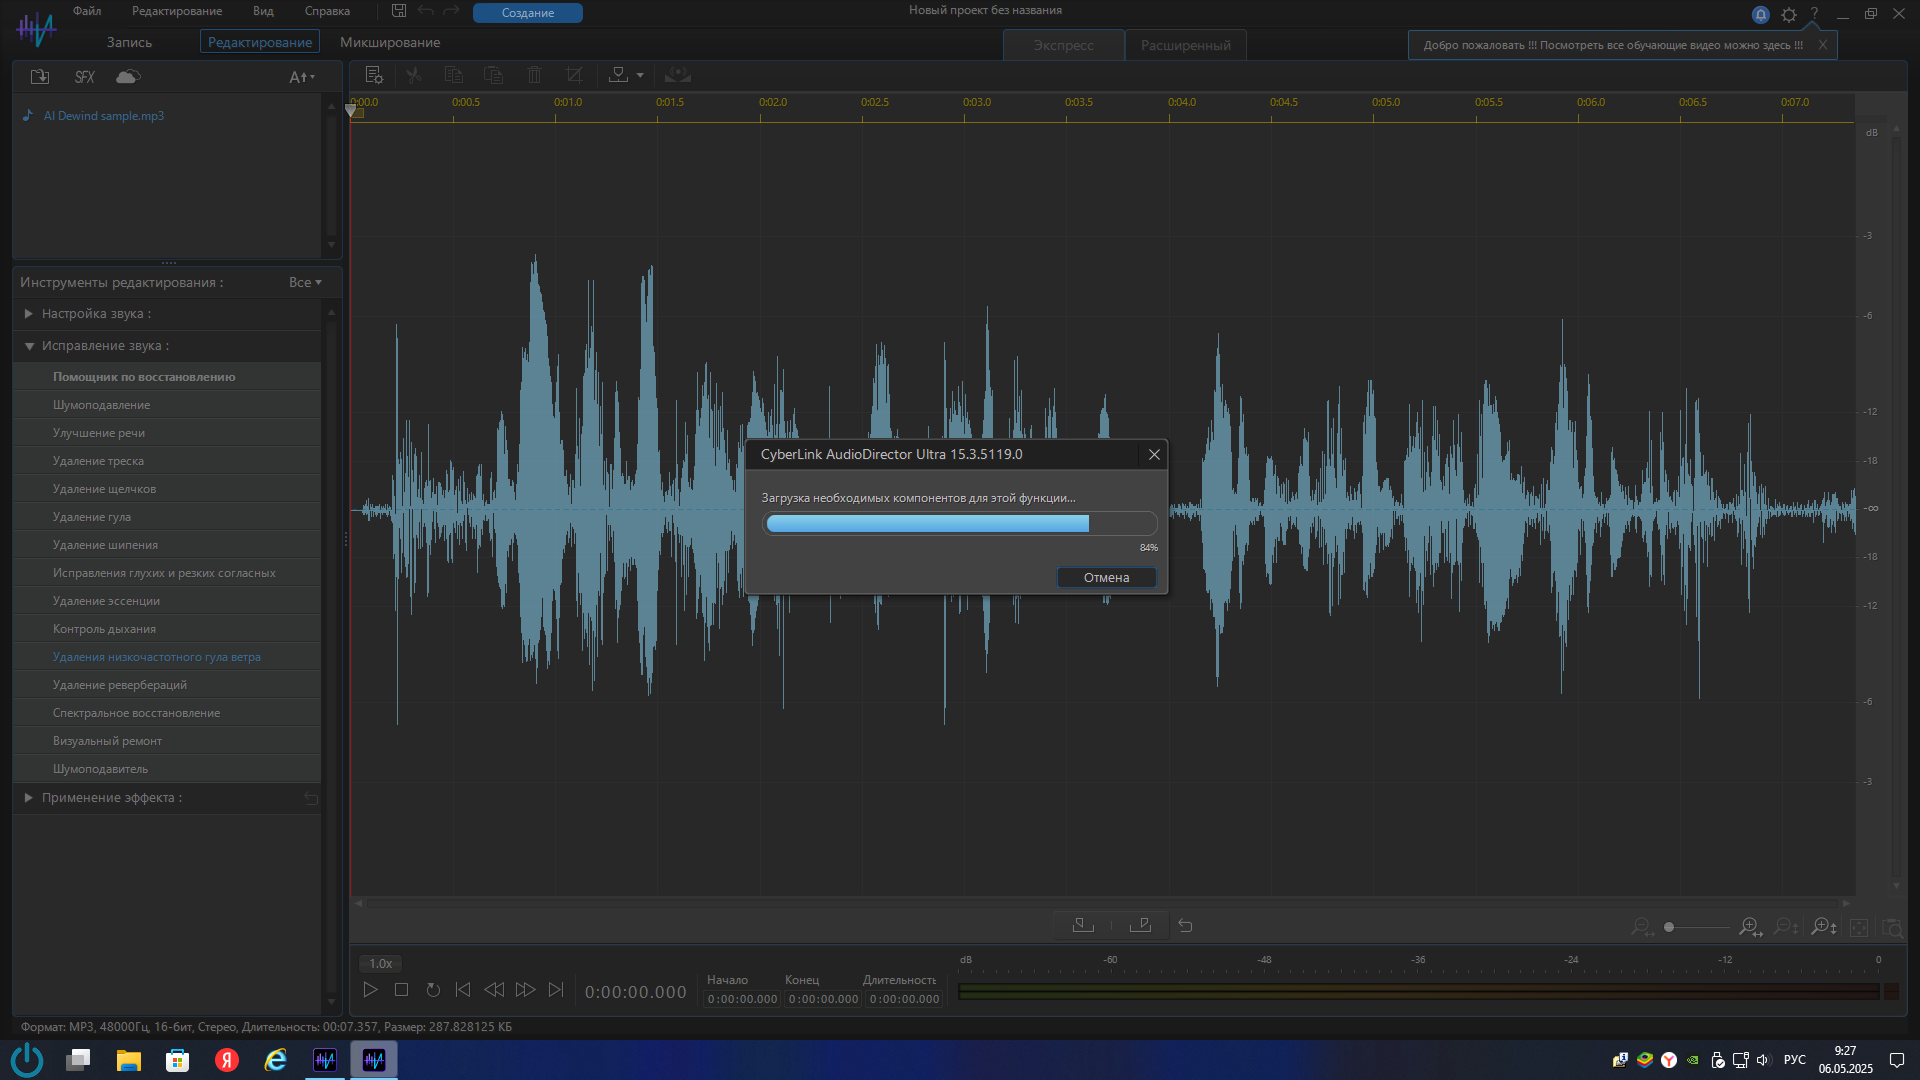The image size is (1920, 1080).
Task: Click the Crop tool icon
Action: [x=574, y=75]
